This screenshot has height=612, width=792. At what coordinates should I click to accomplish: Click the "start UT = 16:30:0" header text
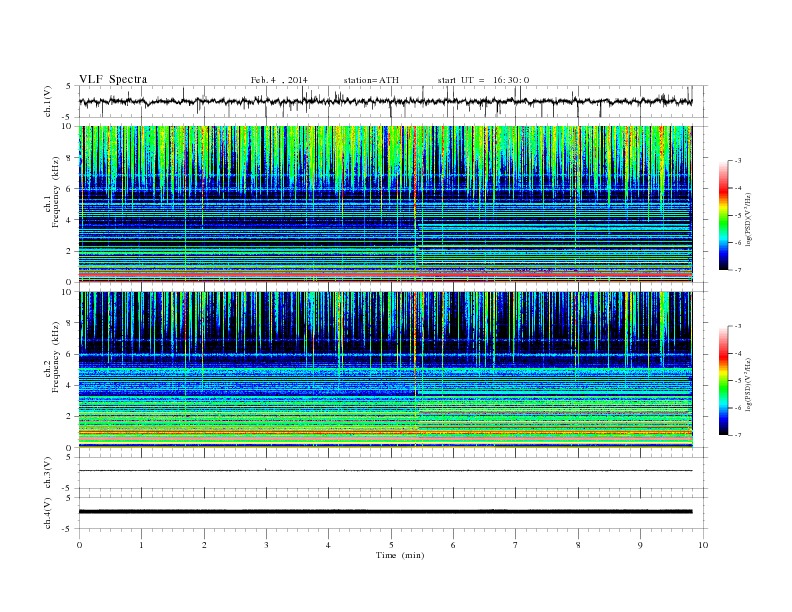tap(483, 80)
